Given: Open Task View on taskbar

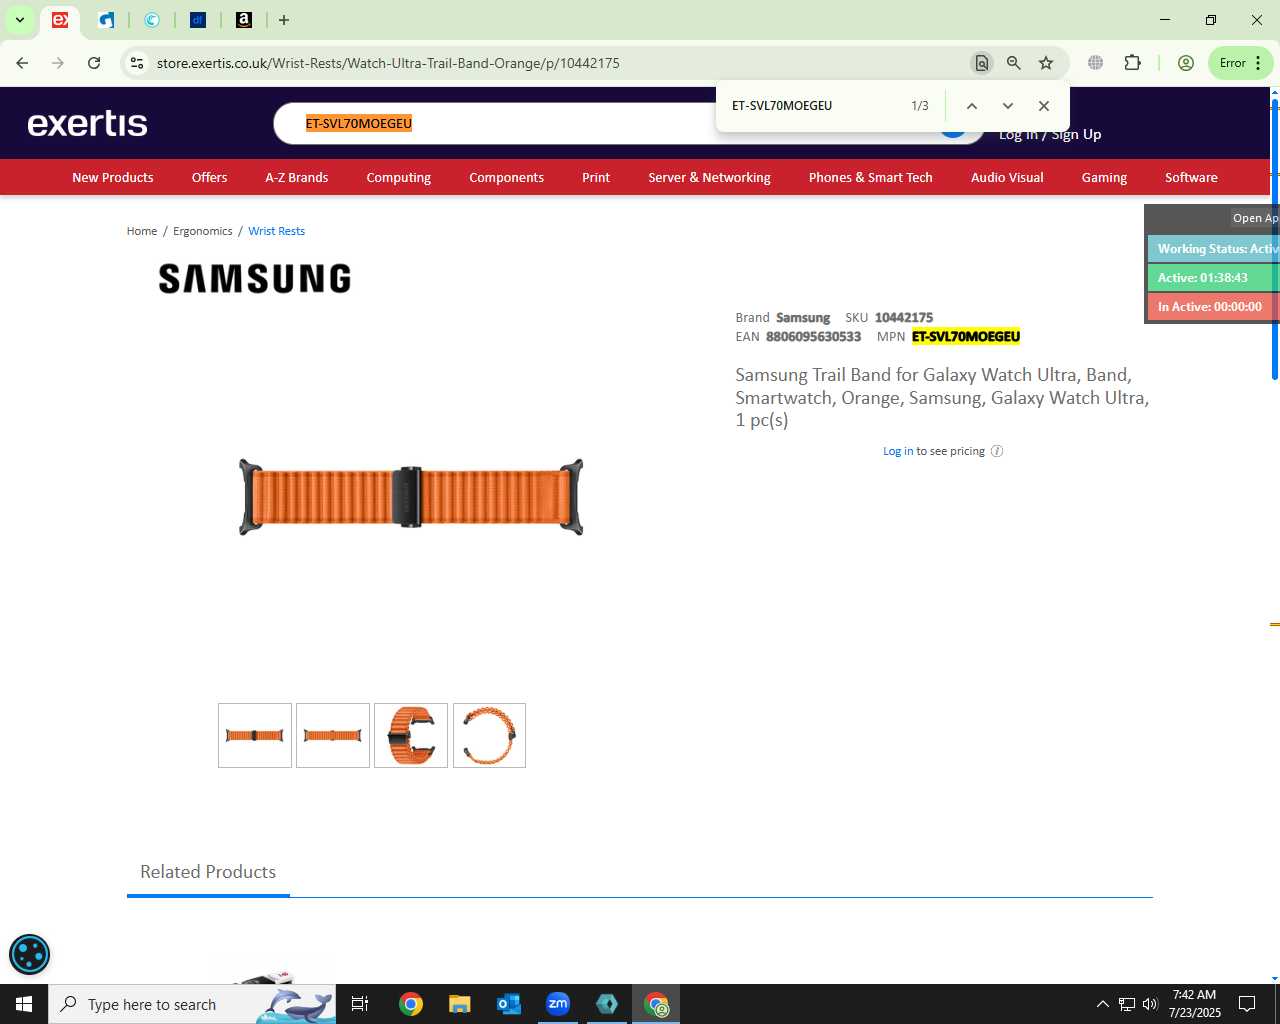Looking at the screenshot, I should [x=360, y=1004].
